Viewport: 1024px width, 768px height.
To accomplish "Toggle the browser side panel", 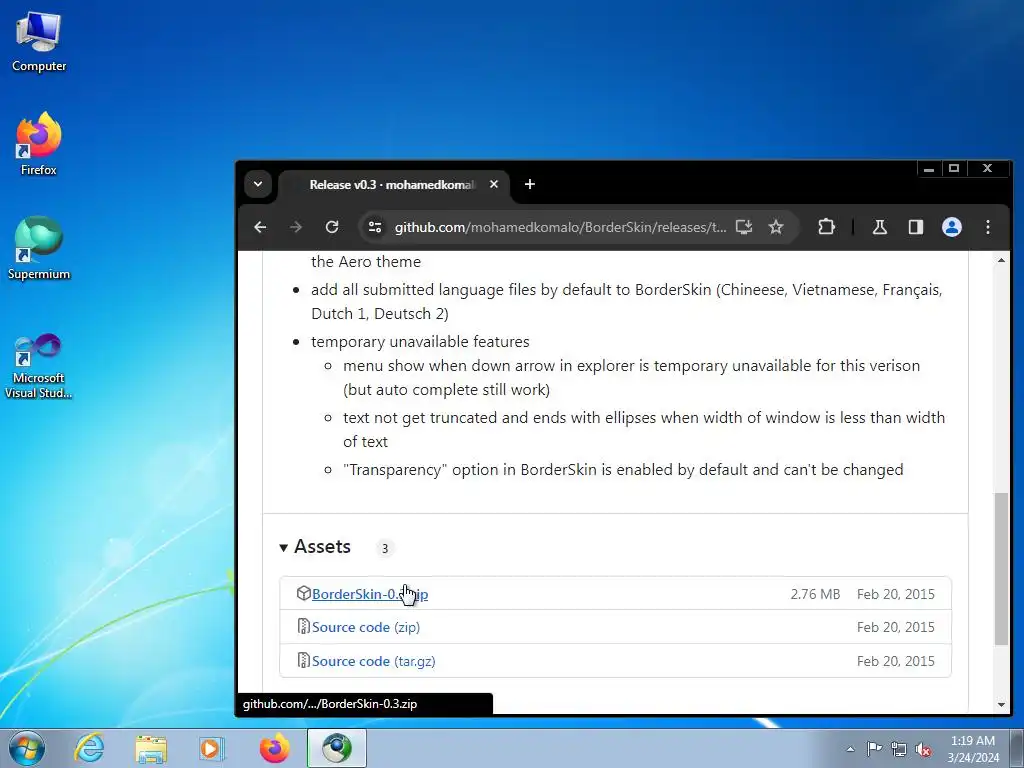I will (916, 227).
